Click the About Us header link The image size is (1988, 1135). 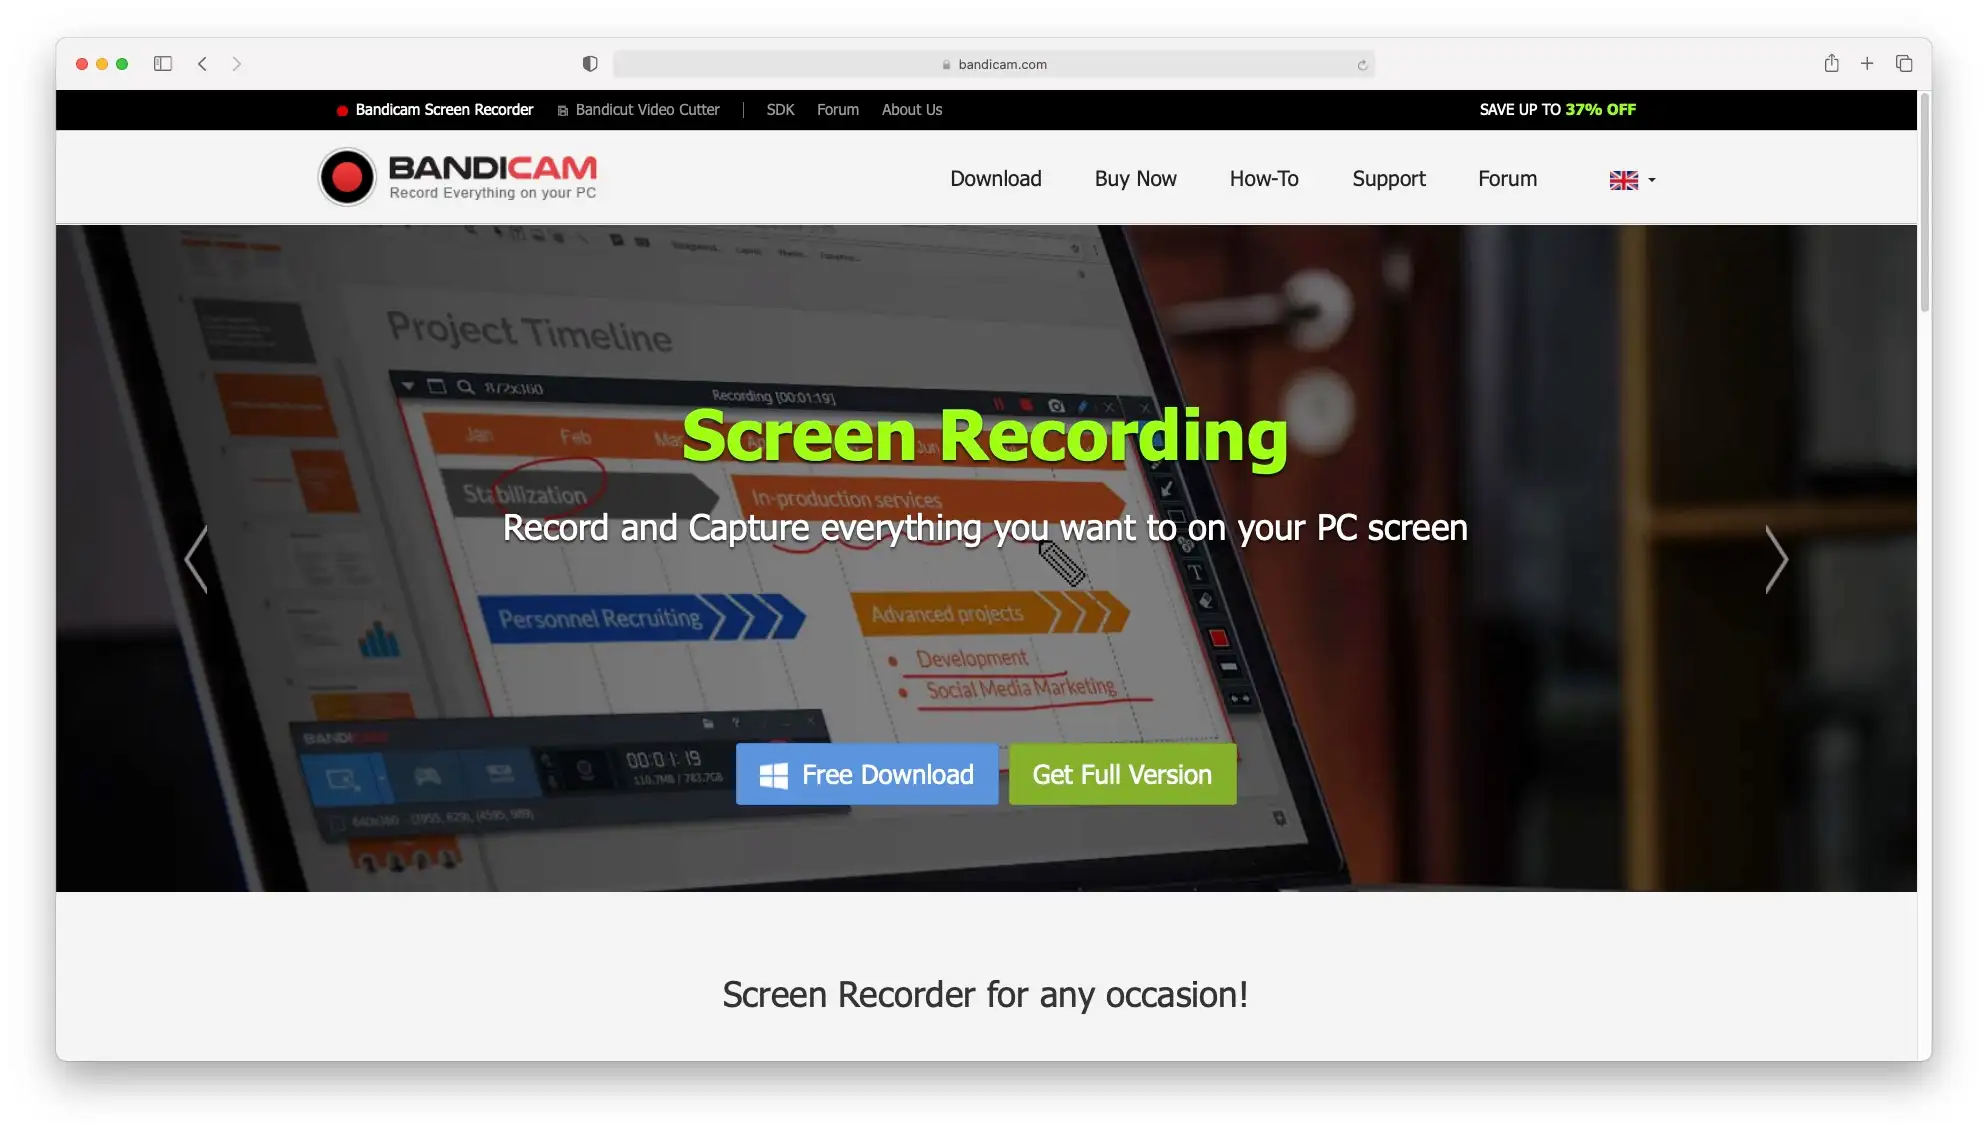coord(911,109)
